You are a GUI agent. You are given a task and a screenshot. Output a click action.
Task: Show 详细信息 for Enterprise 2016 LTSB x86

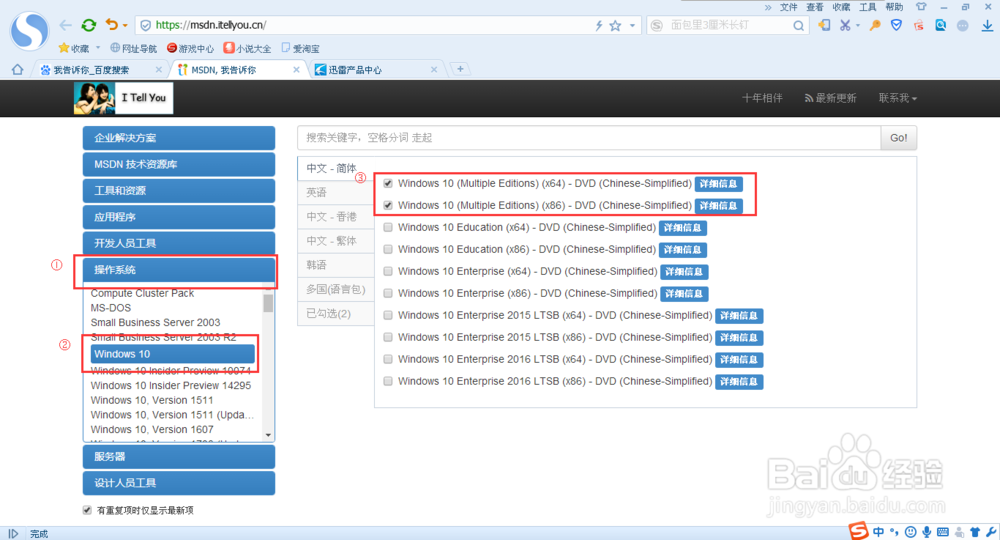(739, 381)
